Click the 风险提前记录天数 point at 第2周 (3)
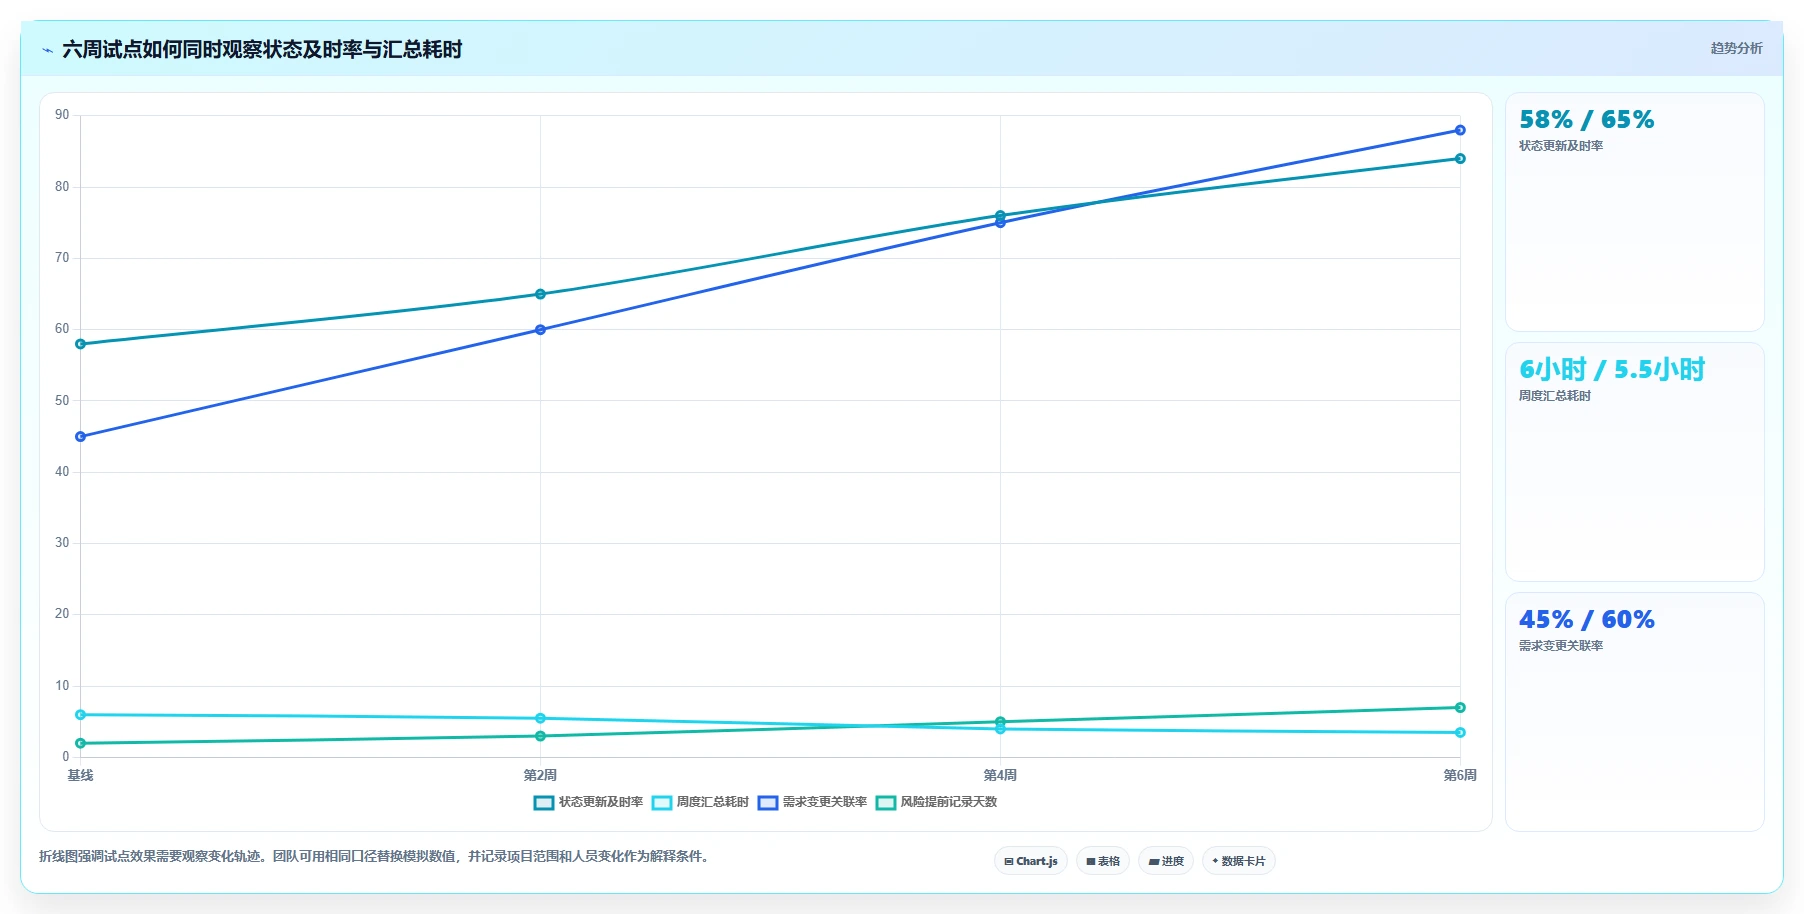The image size is (1804, 914). coord(540,736)
